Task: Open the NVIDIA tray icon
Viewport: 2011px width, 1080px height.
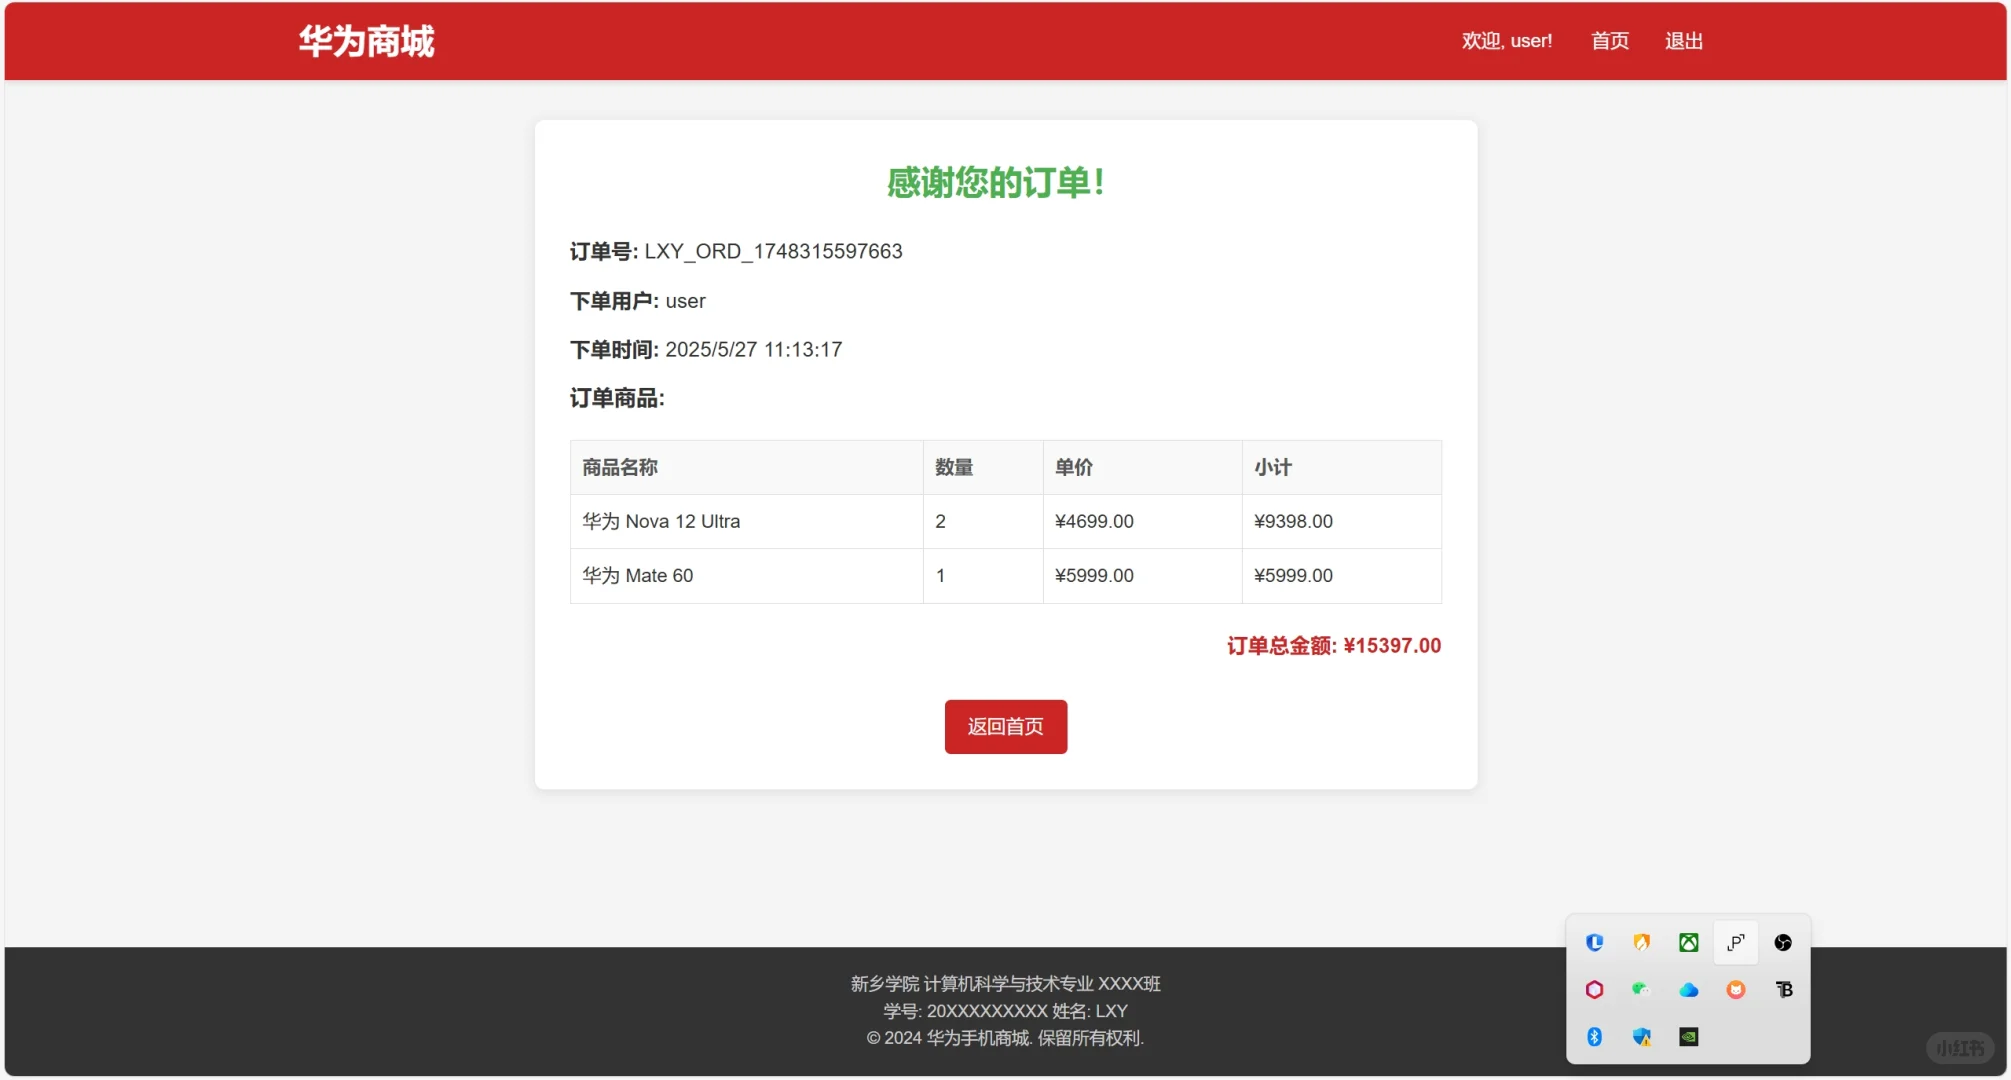Action: tap(1688, 1036)
